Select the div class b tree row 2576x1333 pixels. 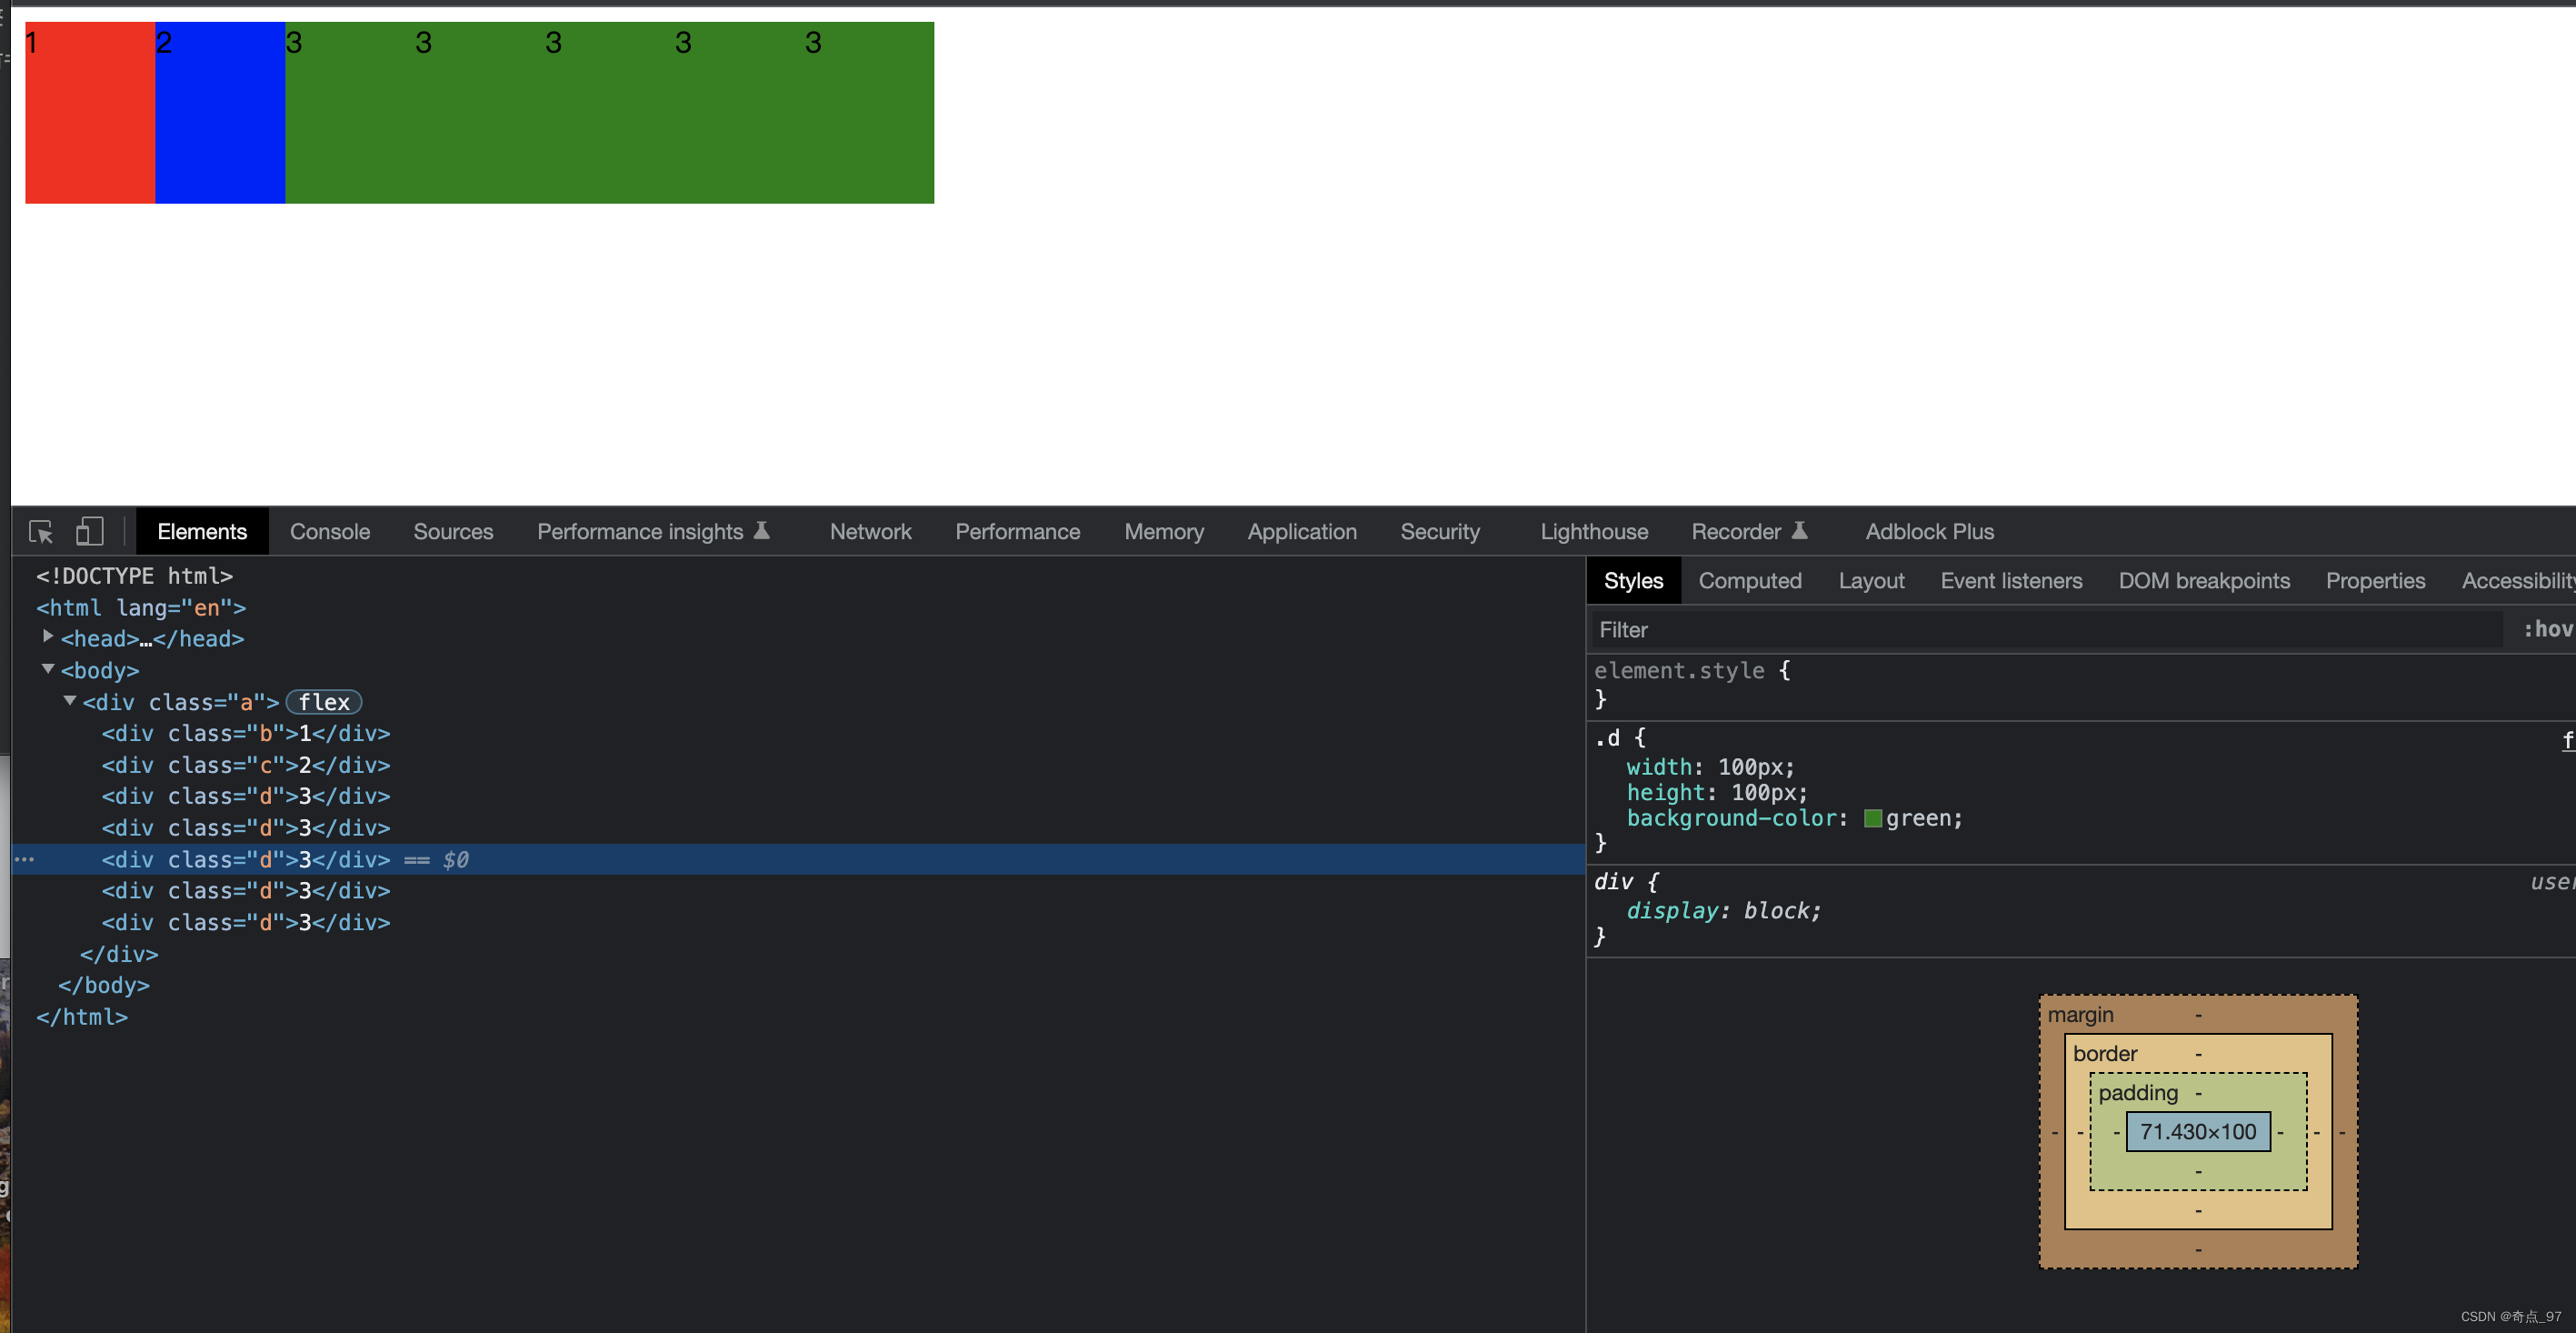[x=245, y=733]
